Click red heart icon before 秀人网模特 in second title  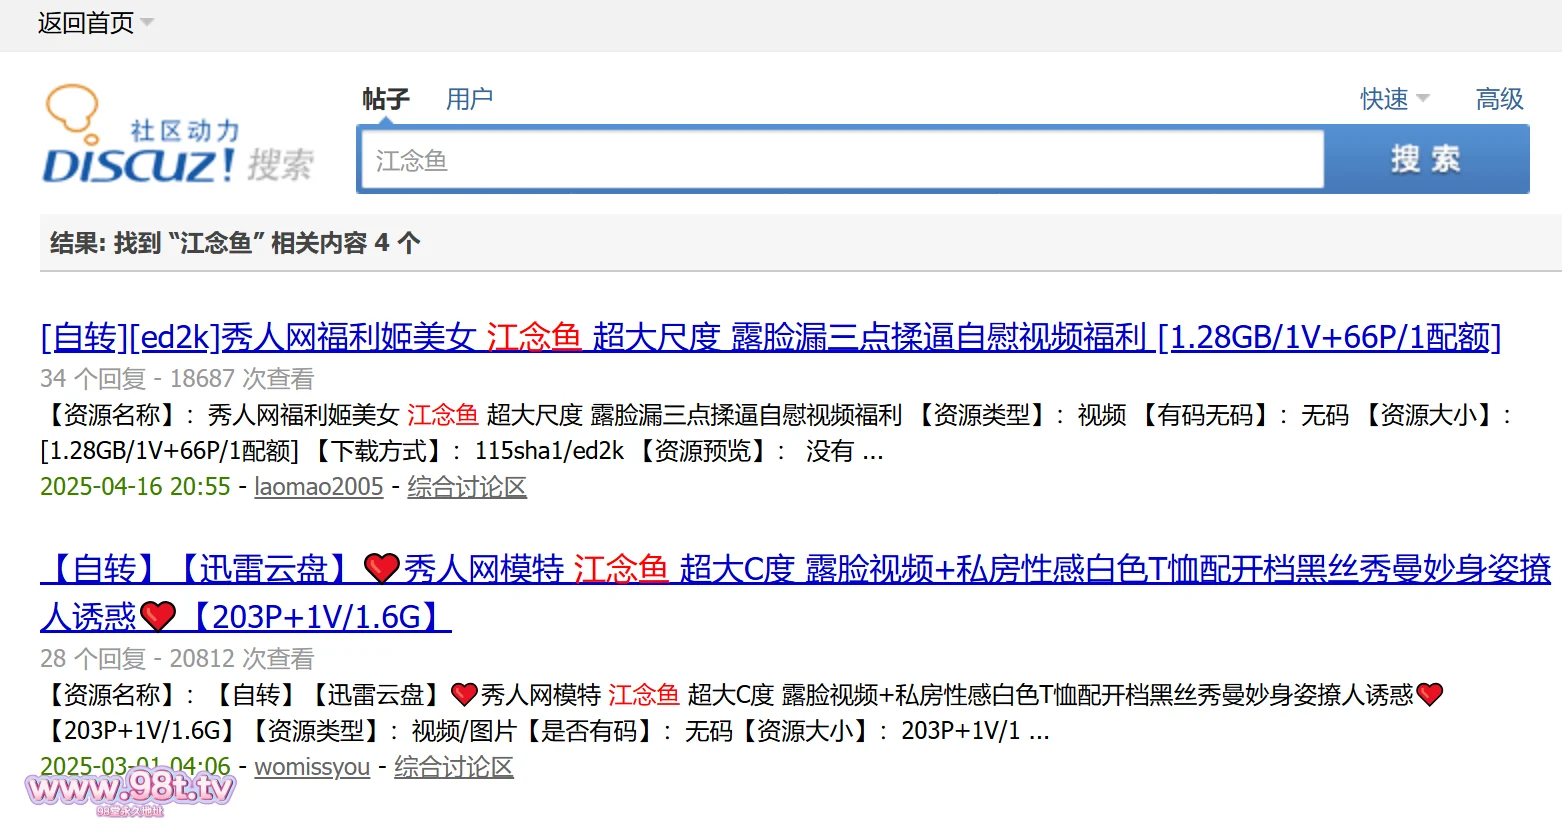382,569
